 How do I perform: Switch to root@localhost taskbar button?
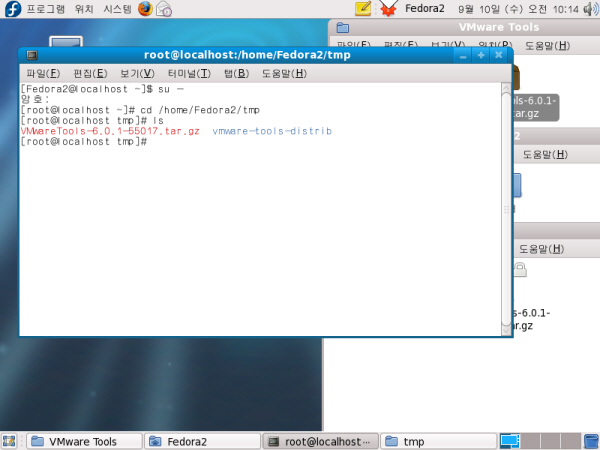coord(321,442)
